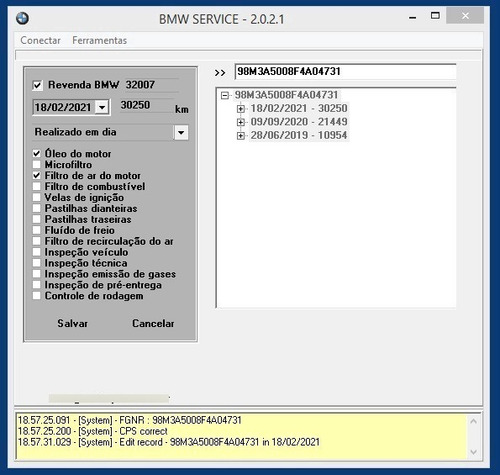Image resolution: width=500 pixels, height=475 pixels.
Task: Click the BMW logo icon in title bar
Action: coord(22,18)
